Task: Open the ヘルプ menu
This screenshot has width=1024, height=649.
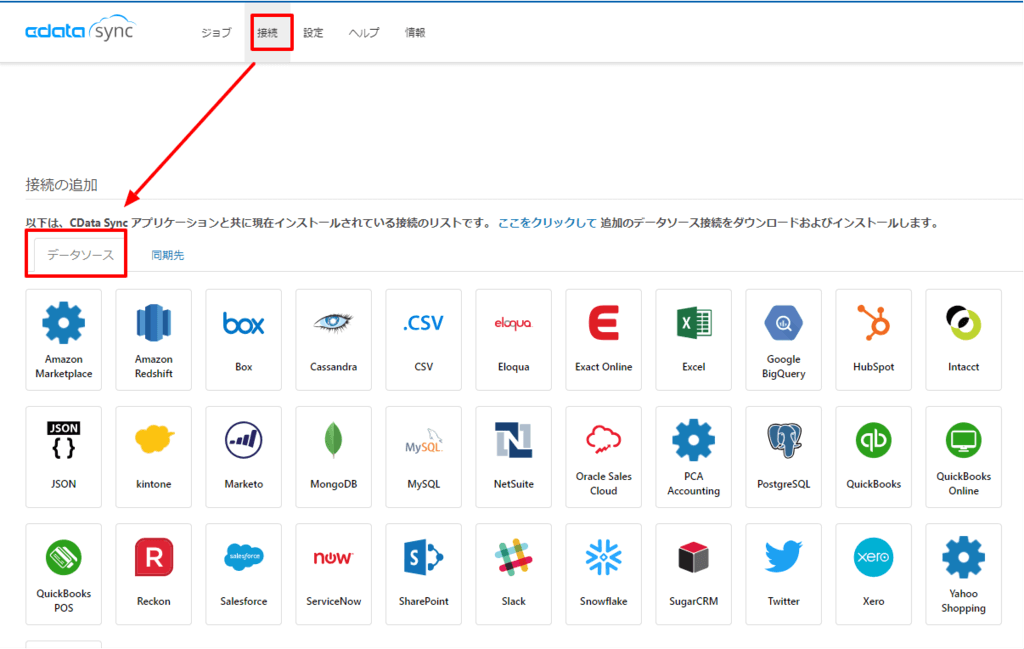Action: pos(364,33)
